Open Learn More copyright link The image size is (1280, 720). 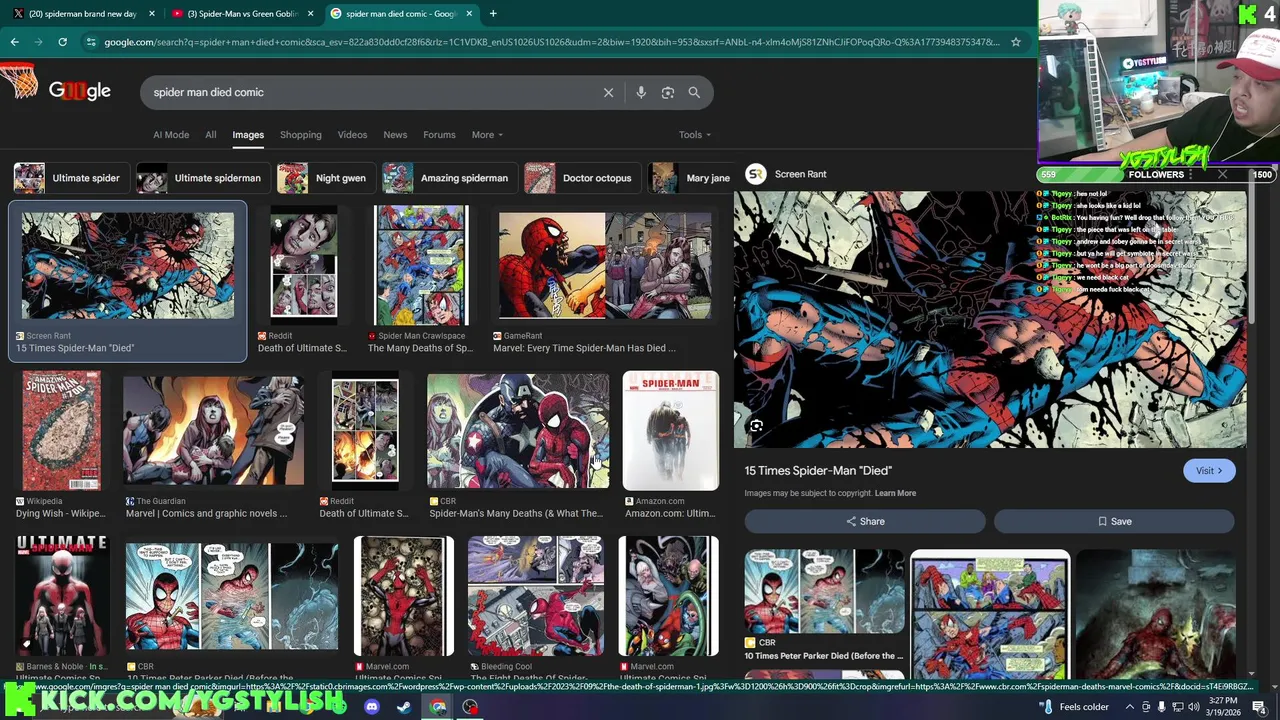click(895, 493)
